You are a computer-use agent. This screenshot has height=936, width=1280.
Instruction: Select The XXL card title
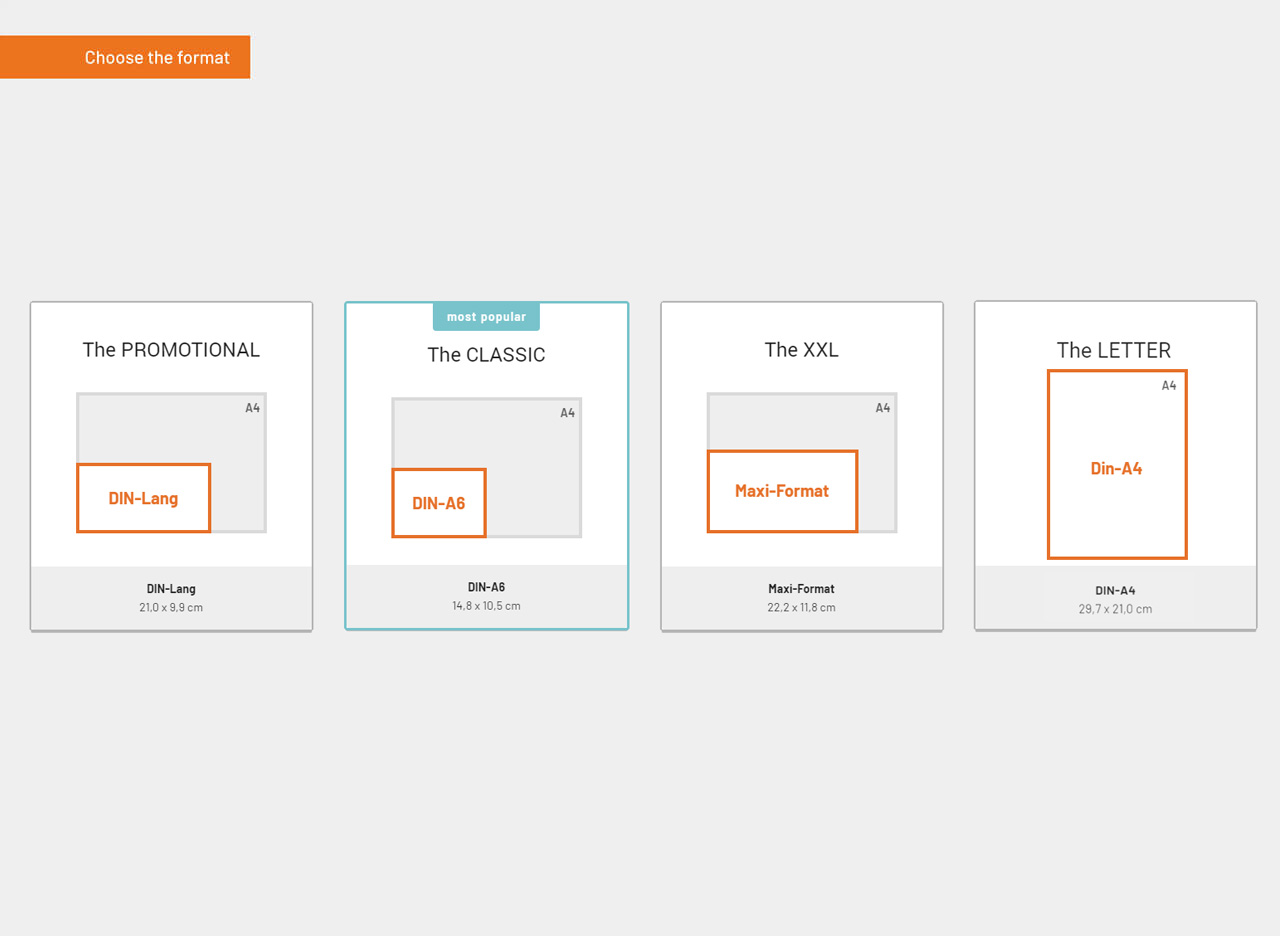pyautogui.click(x=802, y=350)
